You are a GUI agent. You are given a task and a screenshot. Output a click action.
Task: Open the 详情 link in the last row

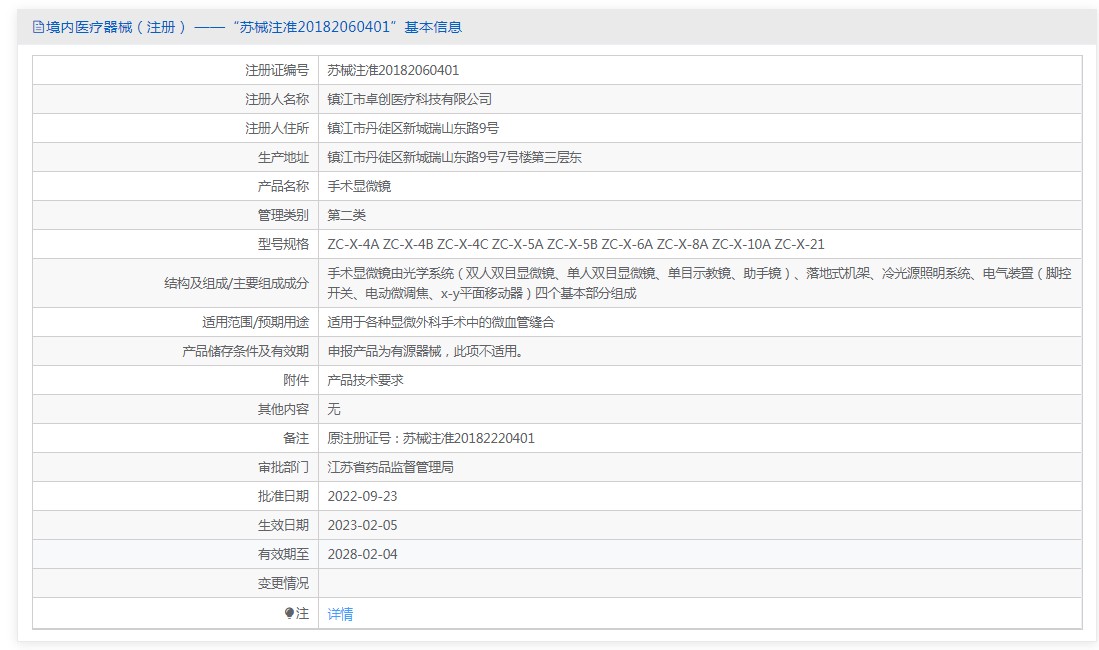340,614
